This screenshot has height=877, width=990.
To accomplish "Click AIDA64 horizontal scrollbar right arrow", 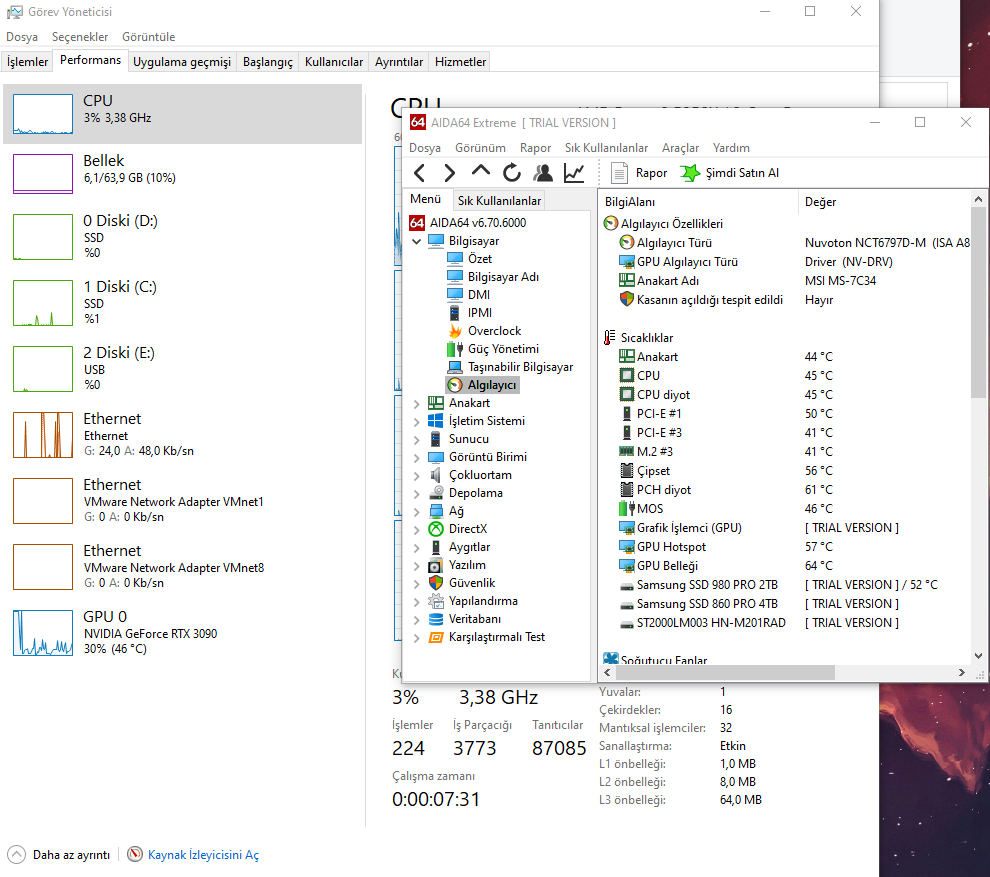I will click(x=962, y=673).
